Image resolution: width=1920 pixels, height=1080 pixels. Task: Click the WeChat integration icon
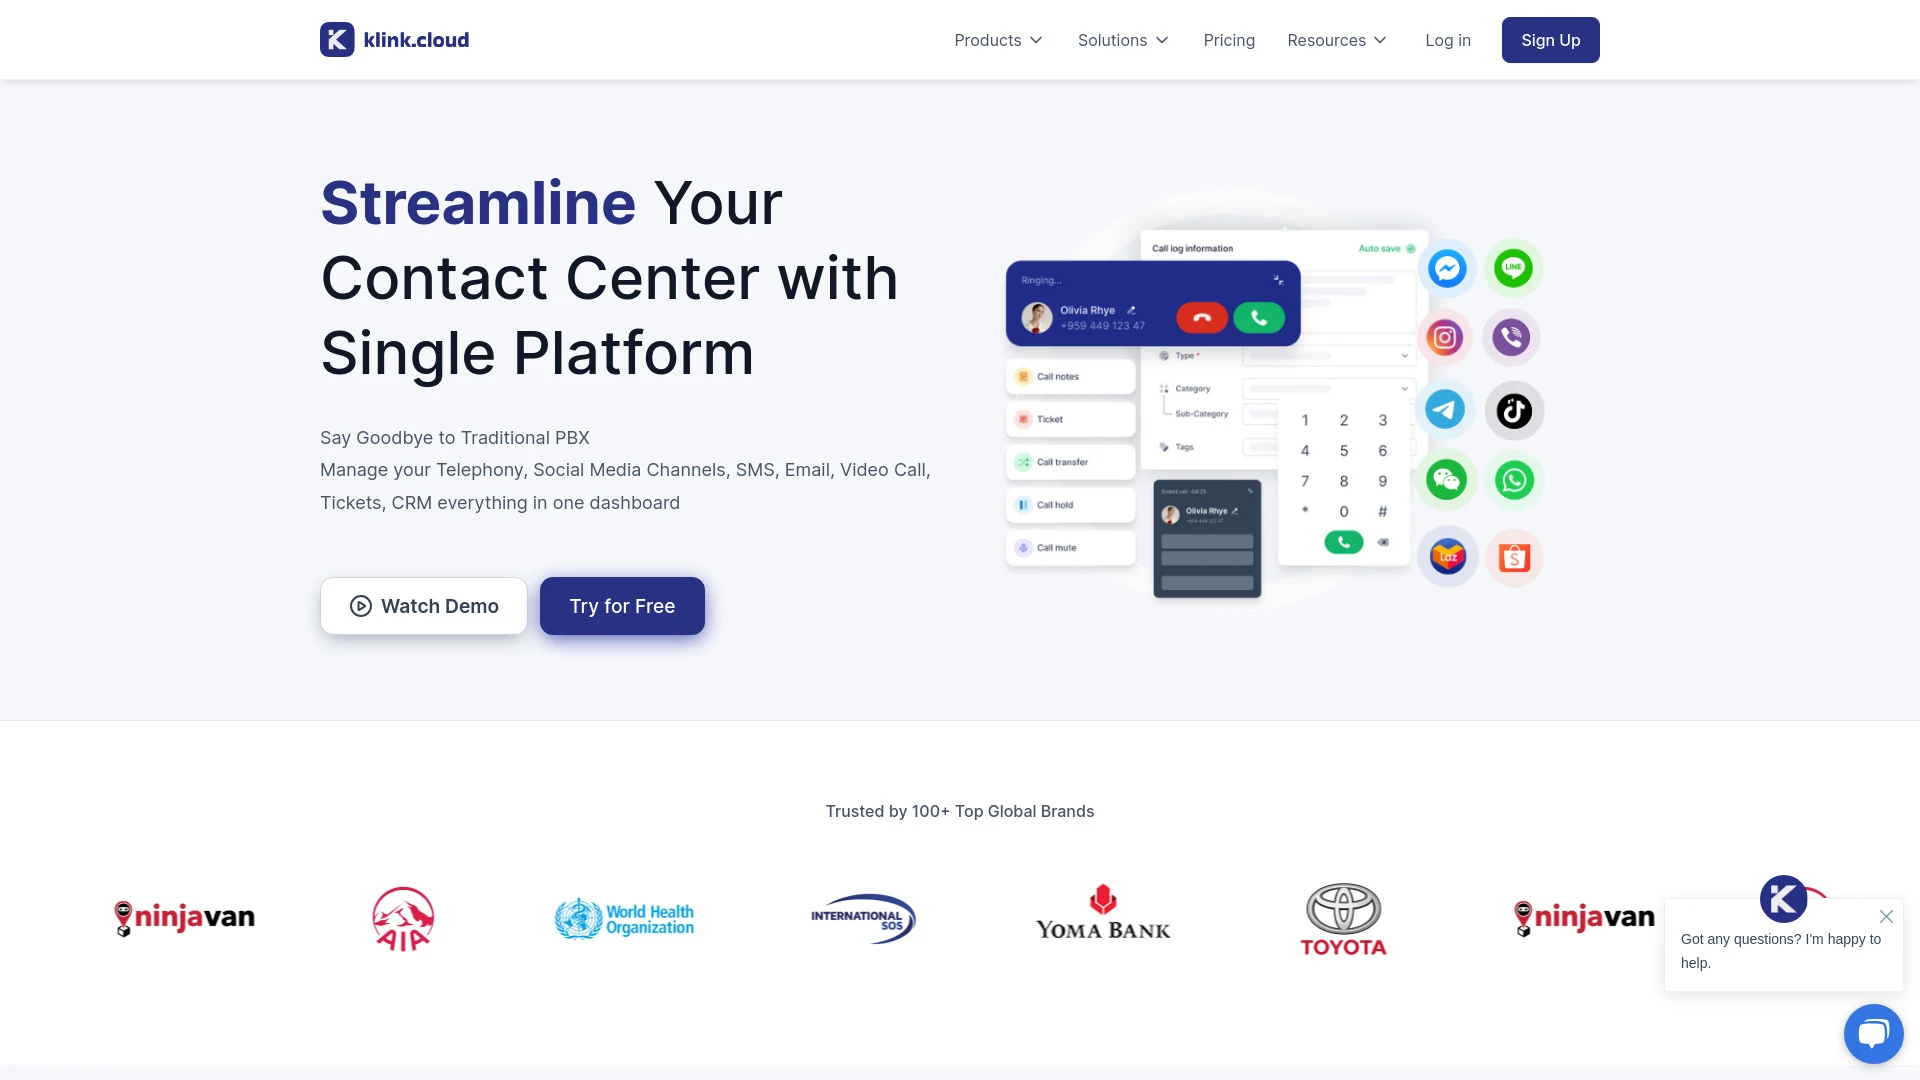click(x=1447, y=479)
